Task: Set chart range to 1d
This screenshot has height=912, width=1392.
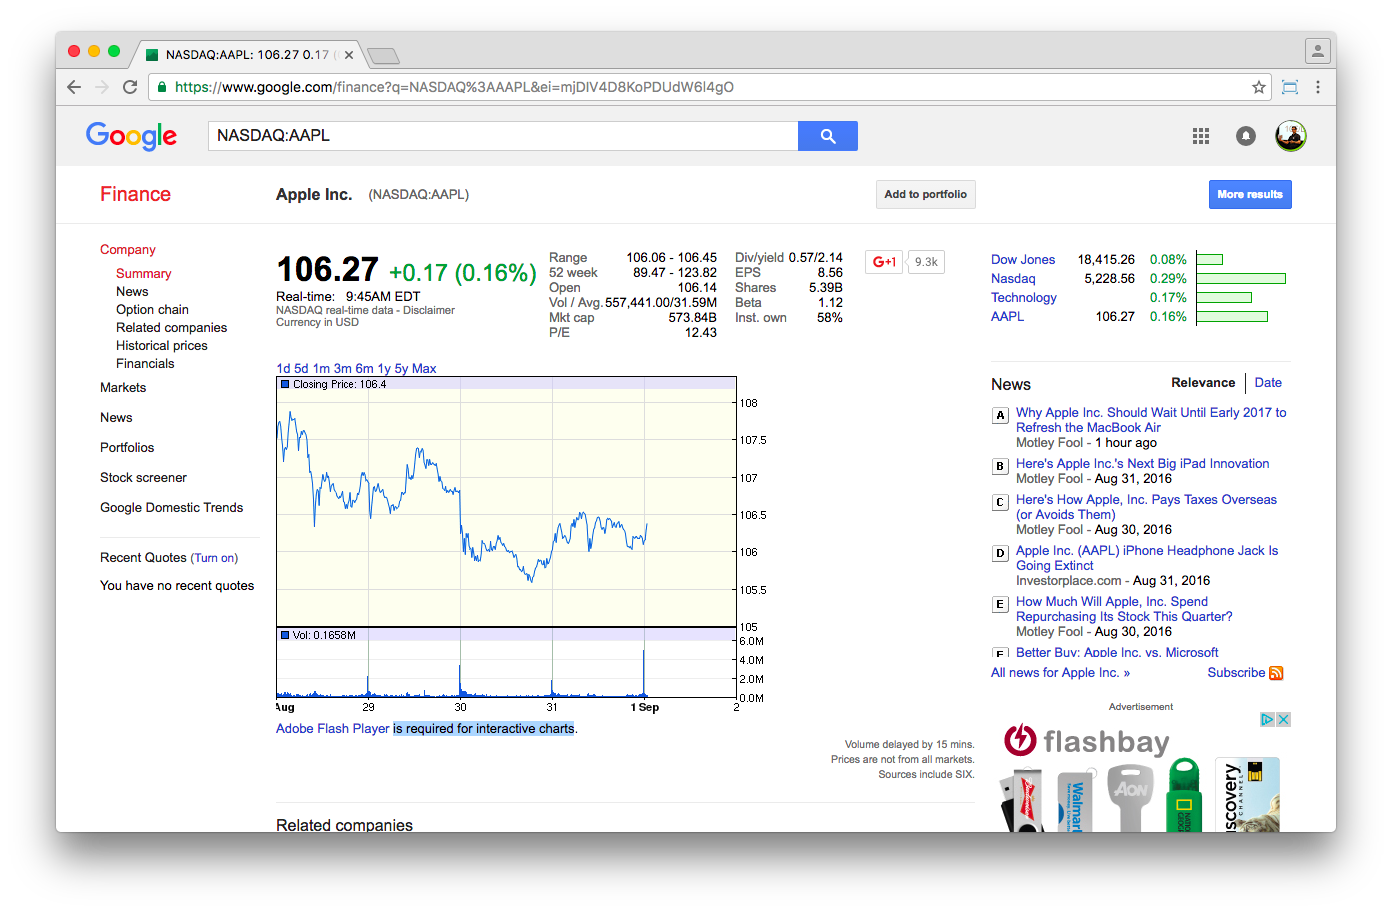Action: [283, 369]
